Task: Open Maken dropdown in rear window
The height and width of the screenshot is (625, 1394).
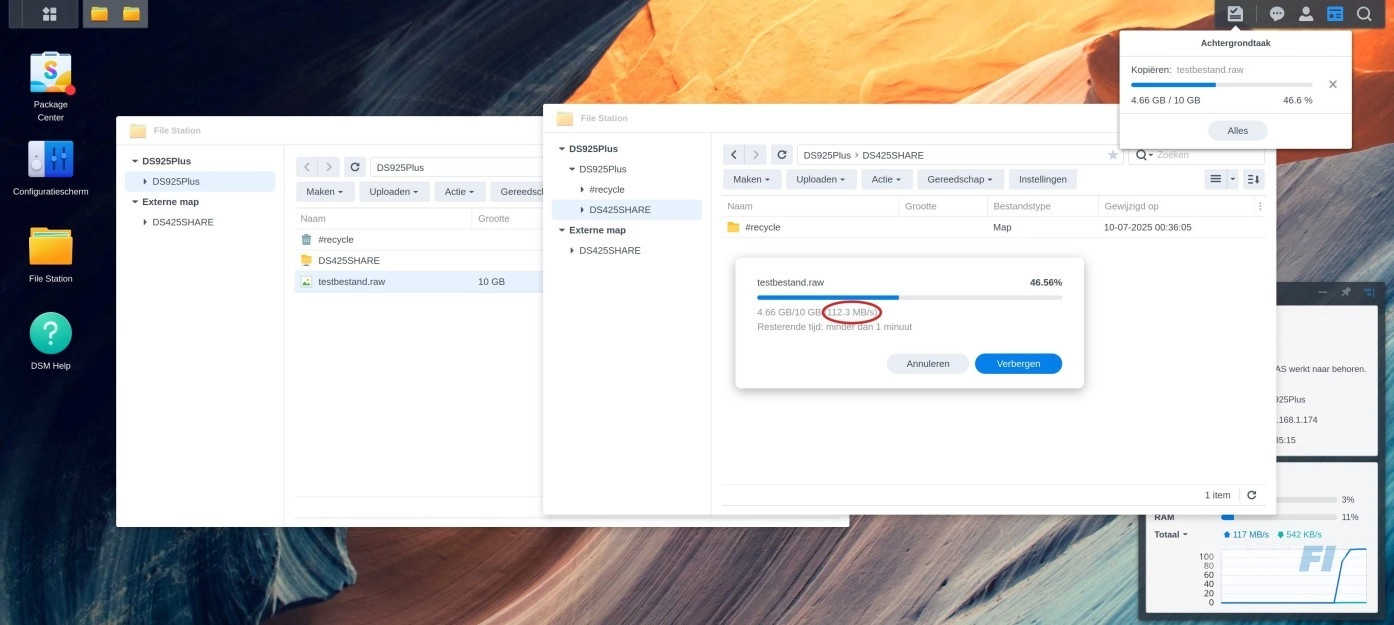Action: [325, 191]
